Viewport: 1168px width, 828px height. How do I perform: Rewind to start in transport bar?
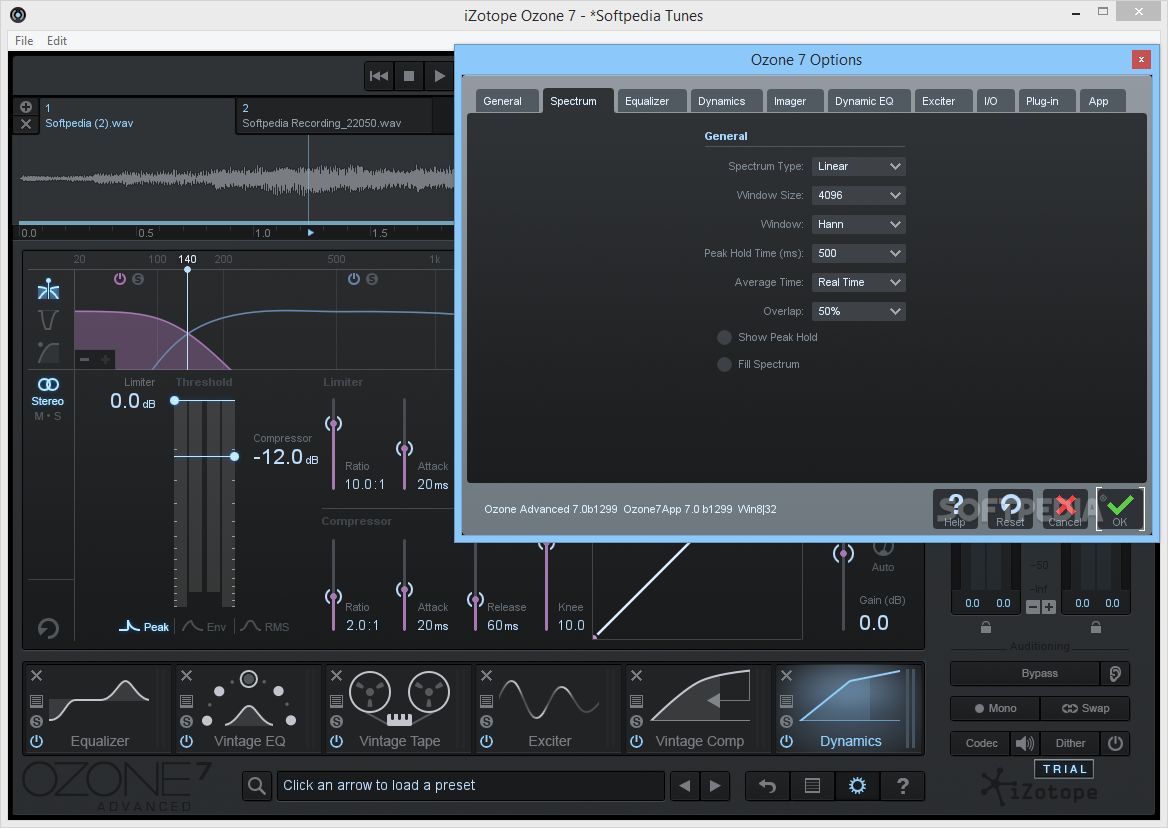click(x=378, y=76)
